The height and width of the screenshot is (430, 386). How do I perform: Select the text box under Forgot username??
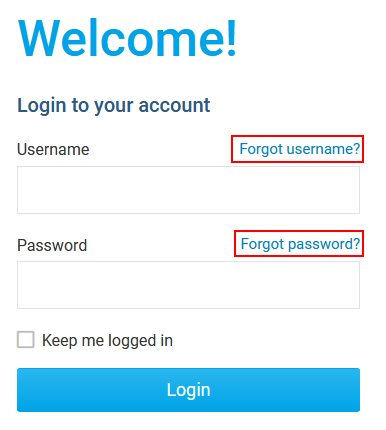point(188,190)
